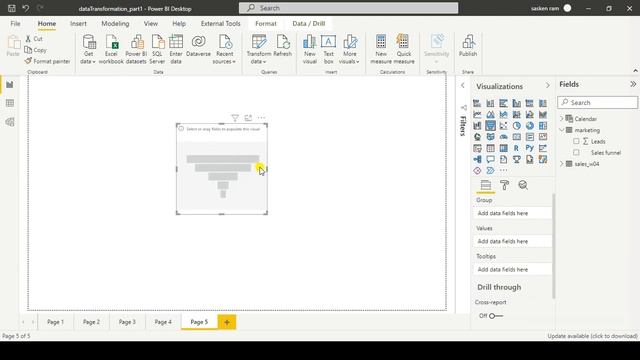Toggle the Cross-report switch
Screen dimensions: 640x360
(x=496, y=316)
